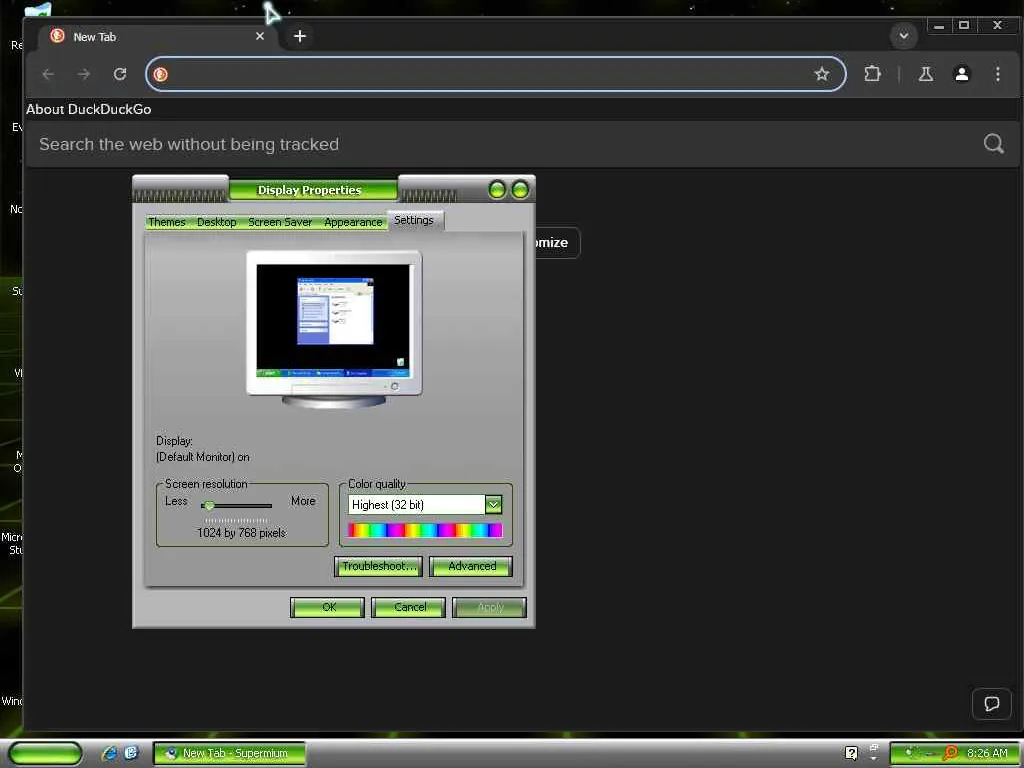Viewport: 1024px width, 768px height.
Task: Click the Cancel button
Action: coord(409,607)
